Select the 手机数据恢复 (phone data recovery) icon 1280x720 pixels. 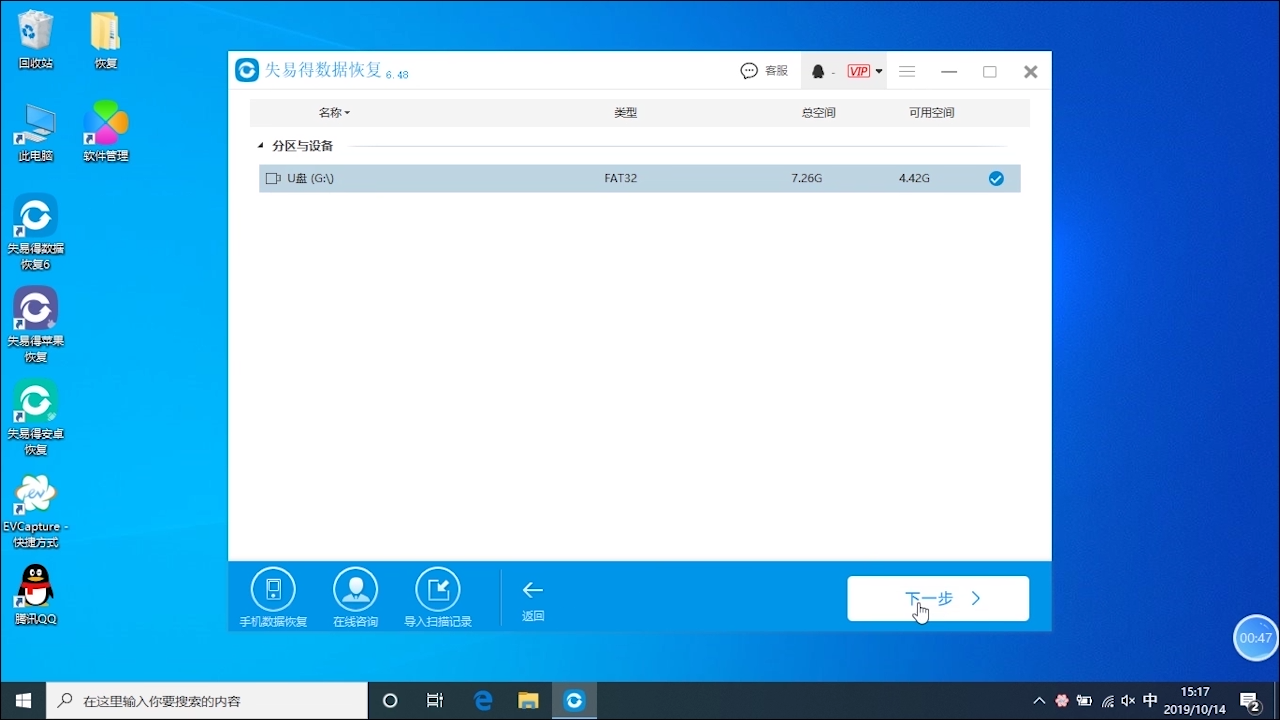(x=272, y=589)
